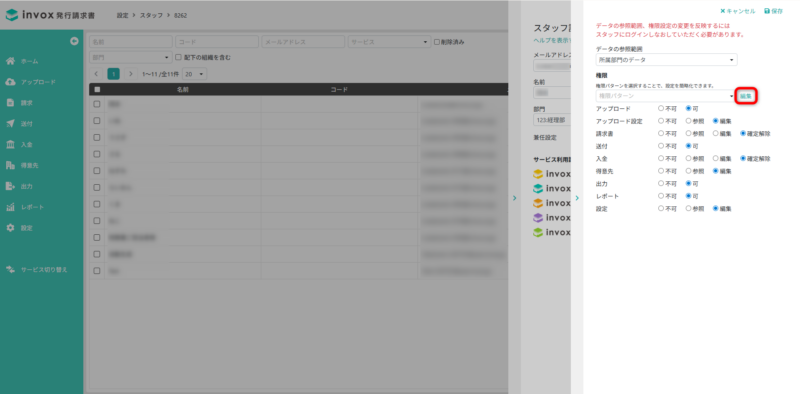Click the ヘルプを表示 link
This screenshot has width=800, height=394.
(552, 40)
